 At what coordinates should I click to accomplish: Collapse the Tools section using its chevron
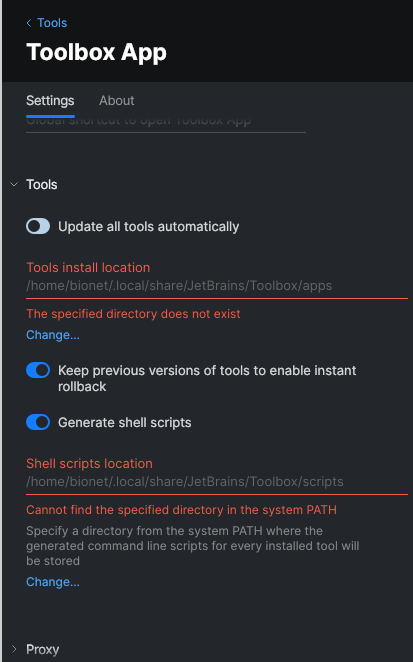pyautogui.click(x=14, y=184)
